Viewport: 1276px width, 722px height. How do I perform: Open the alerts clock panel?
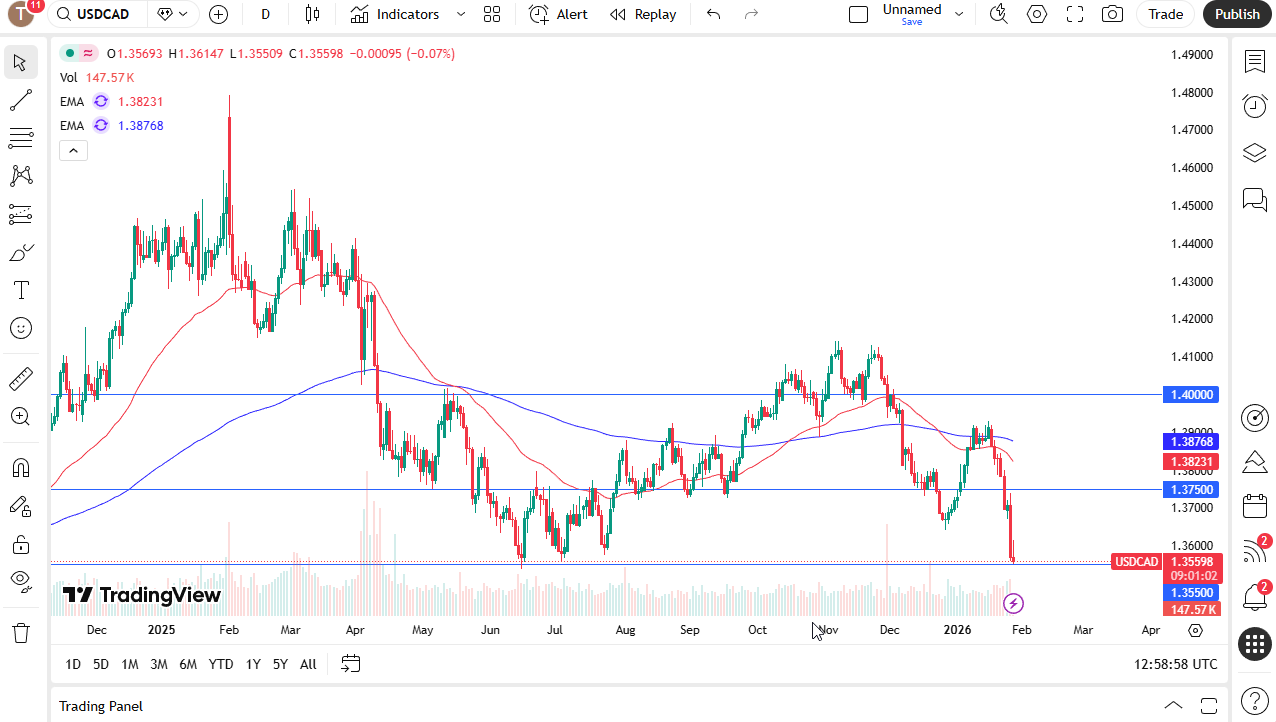(x=1255, y=105)
